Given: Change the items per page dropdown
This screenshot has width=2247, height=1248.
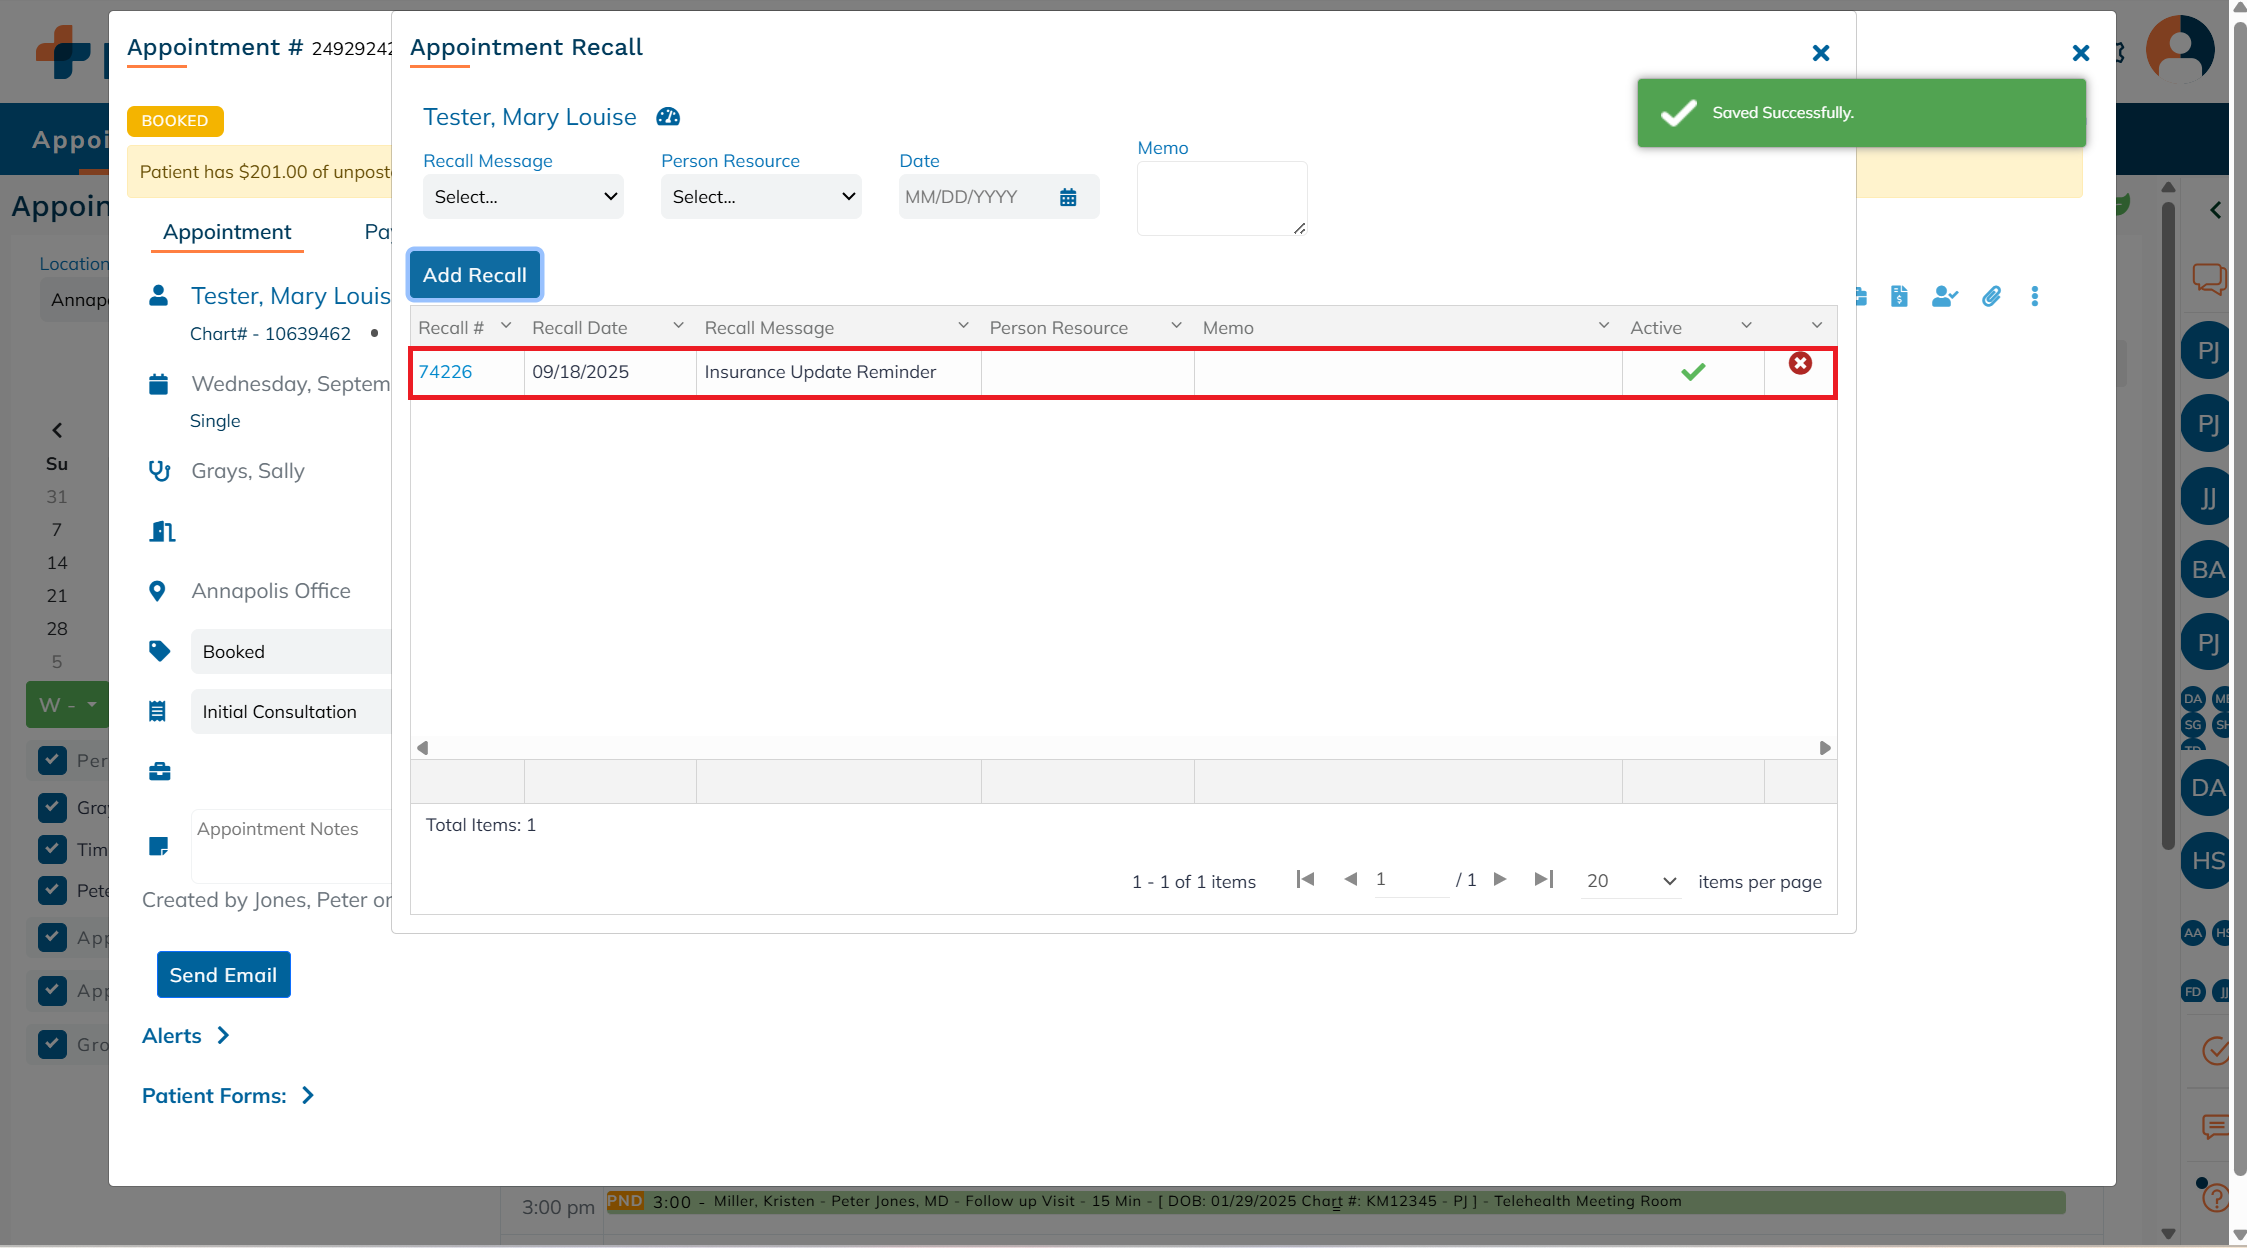Looking at the screenshot, I should [x=1630, y=881].
